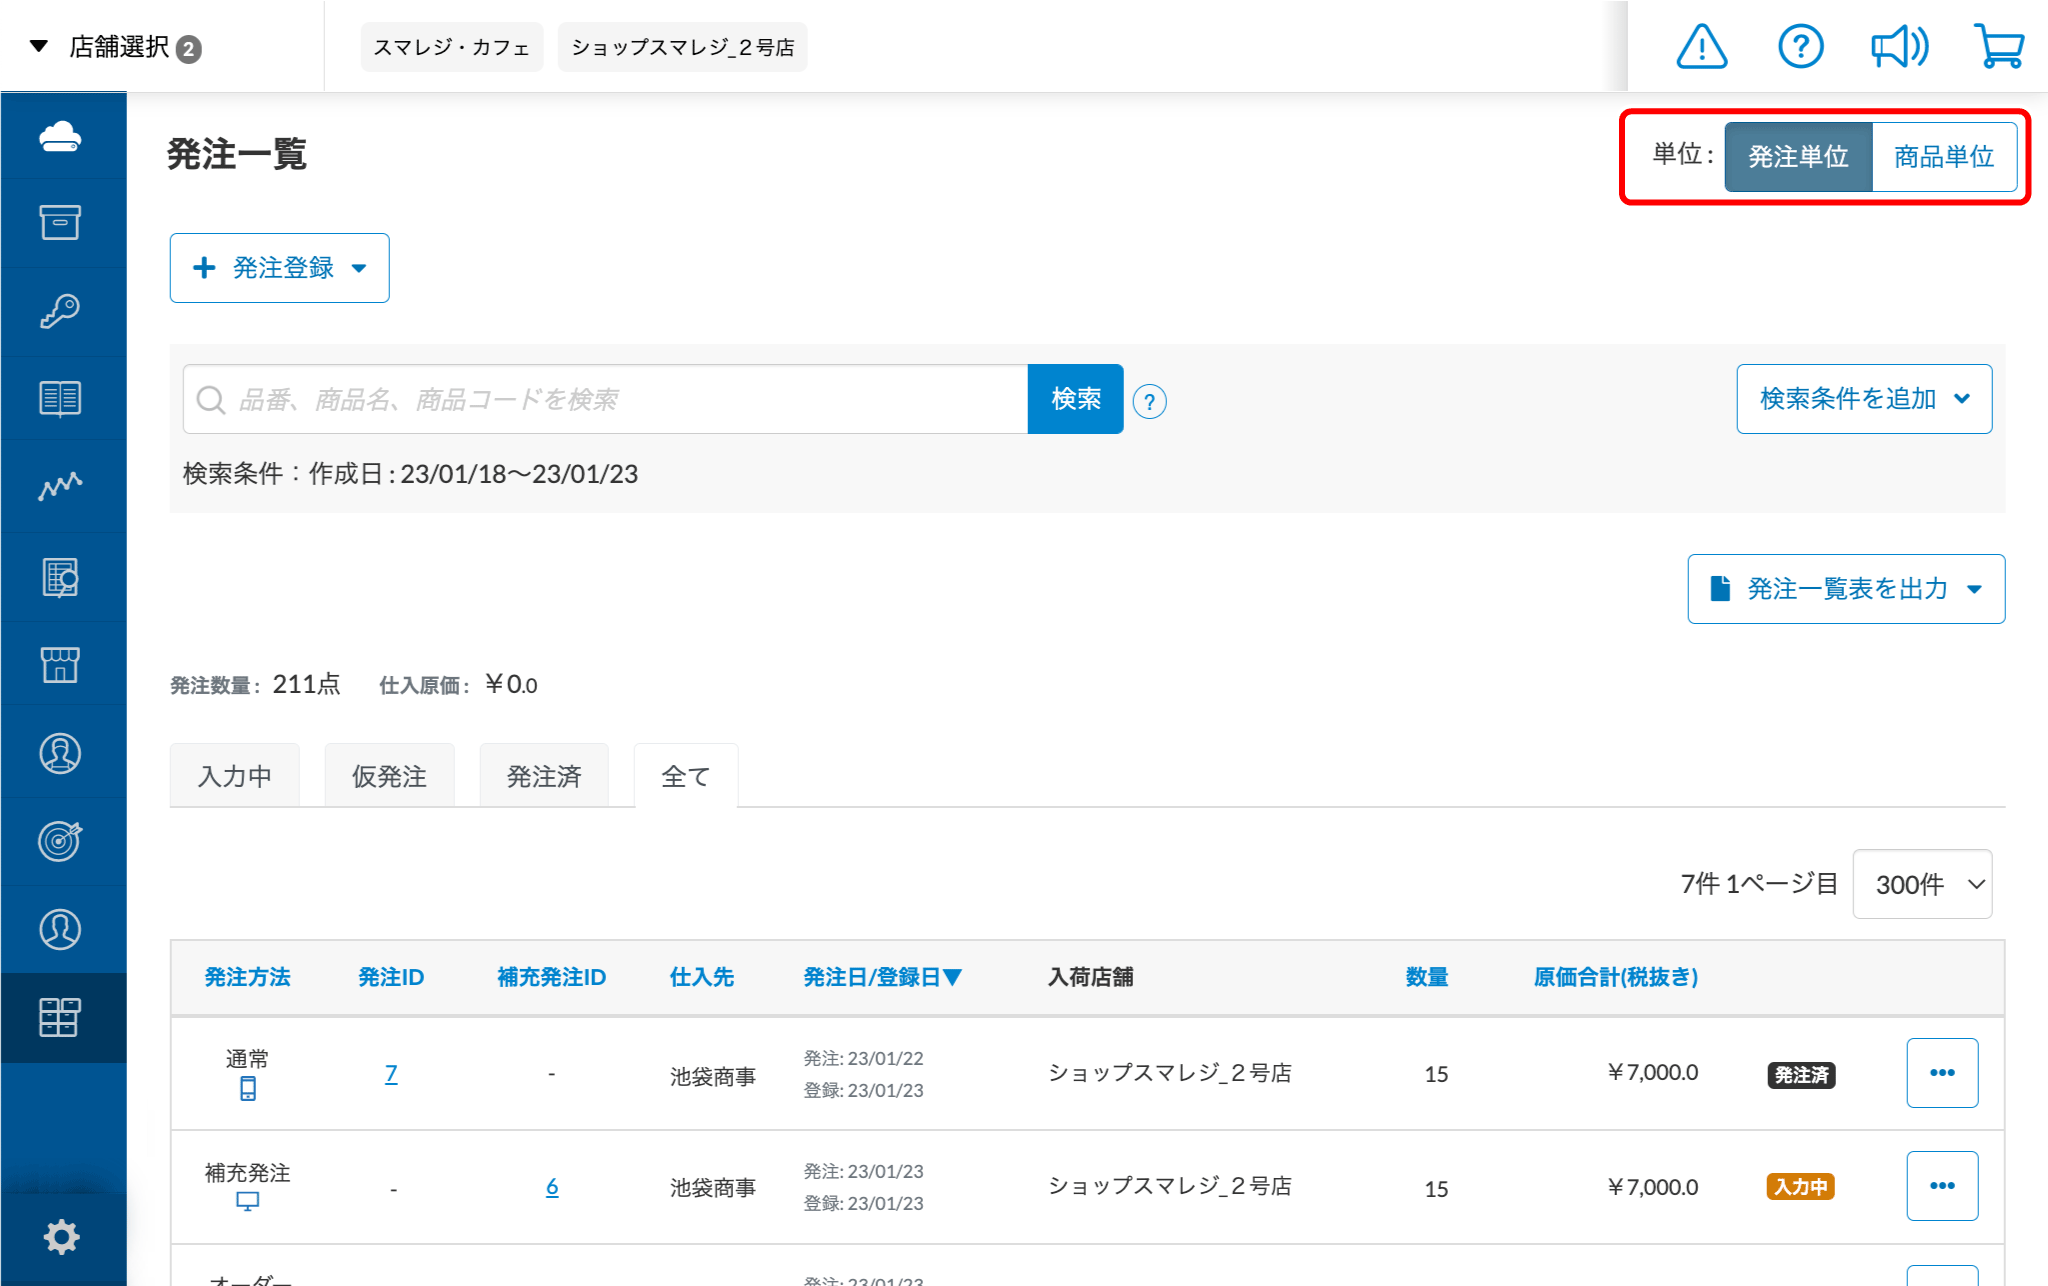Screen dimensions: 2048x1286
Task: Click the blue 検索 button
Action: [1075, 399]
